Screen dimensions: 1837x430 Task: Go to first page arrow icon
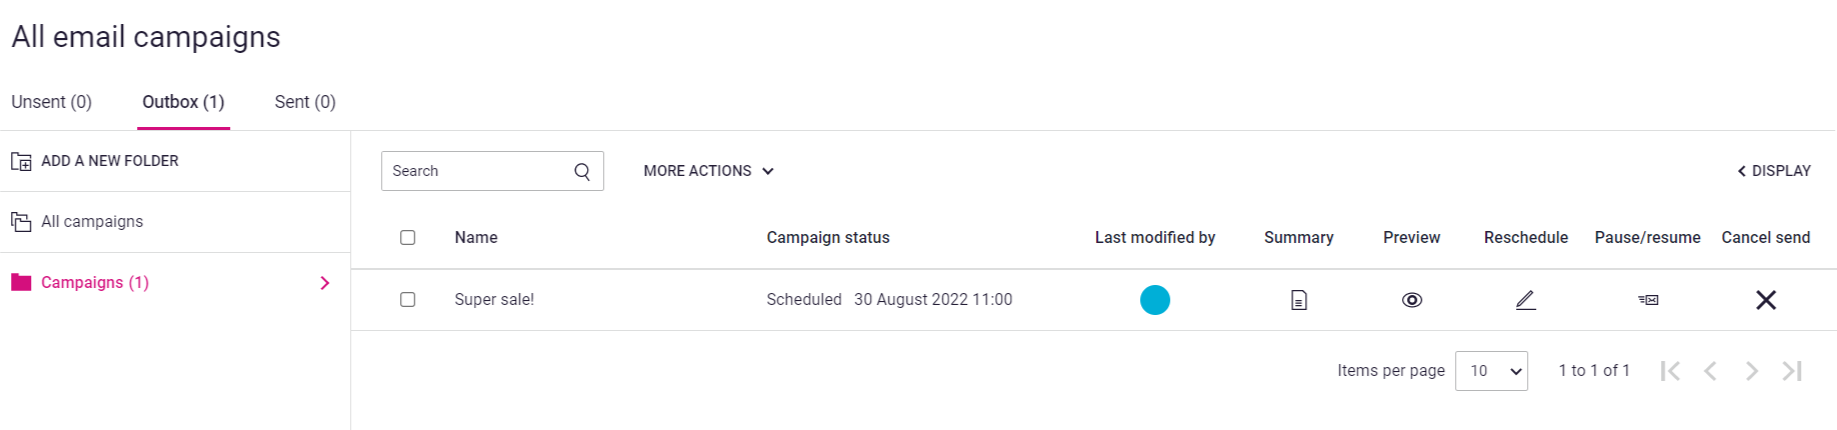pos(1670,371)
